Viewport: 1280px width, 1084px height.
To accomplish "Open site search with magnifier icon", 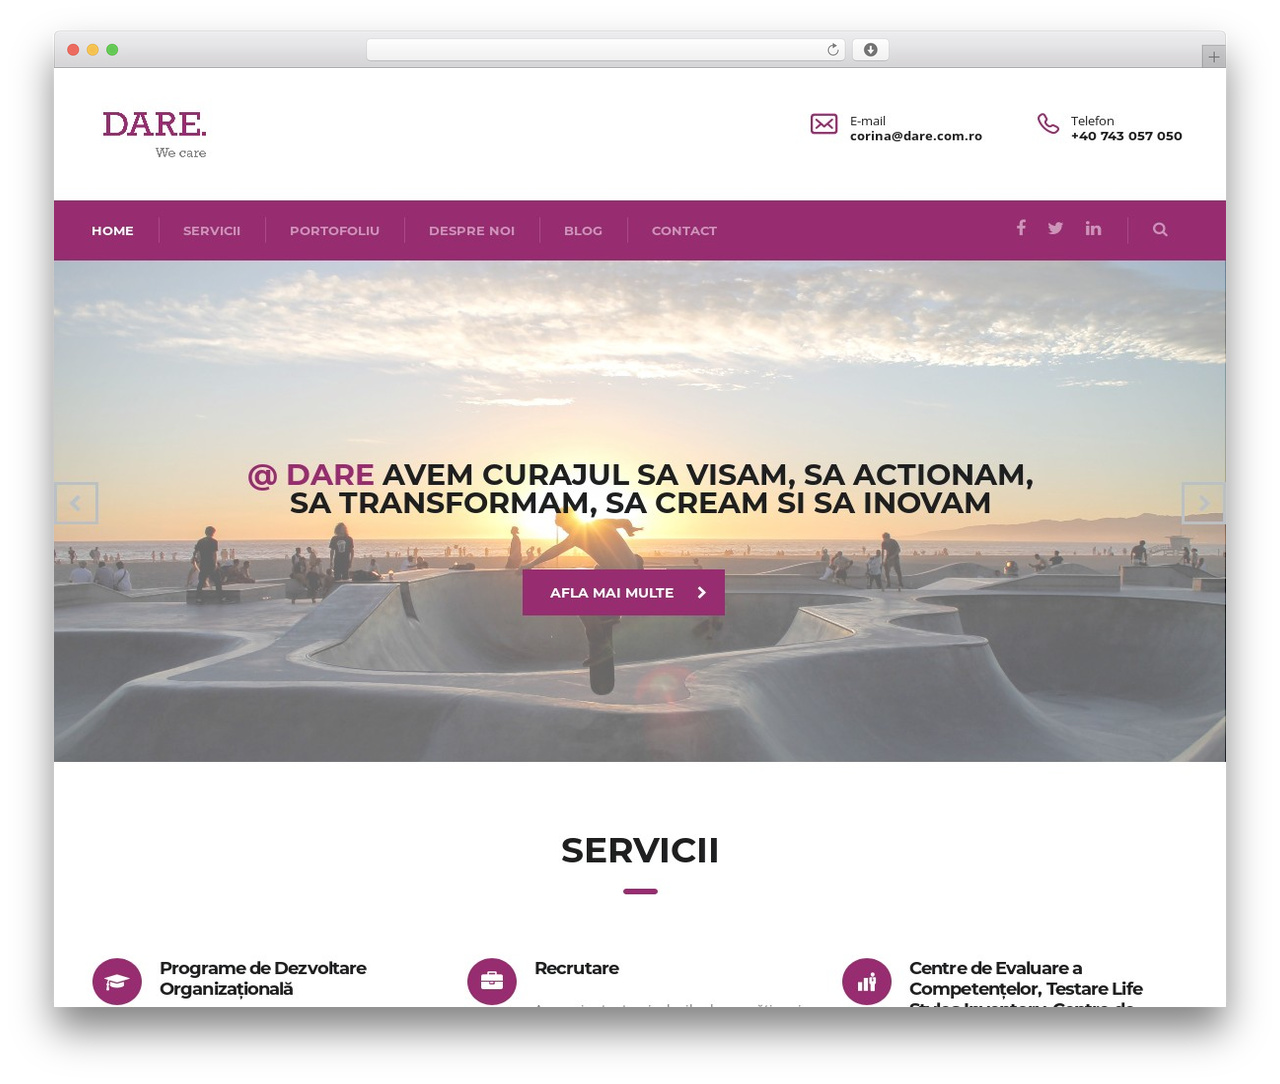I will tap(1160, 229).
